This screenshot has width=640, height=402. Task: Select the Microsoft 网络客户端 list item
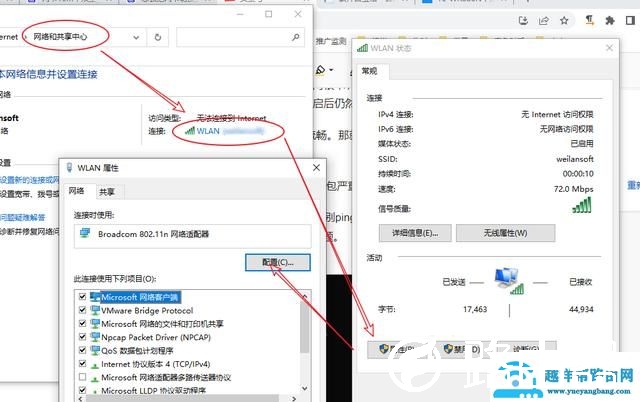(x=140, y=297)
